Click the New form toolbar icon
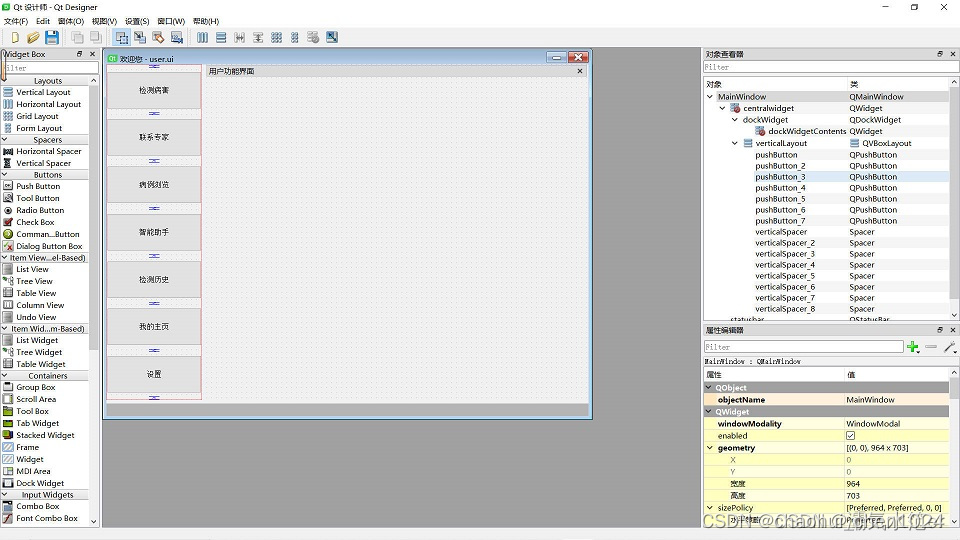The height and width of the screenshot is (540, 960). 15,37
